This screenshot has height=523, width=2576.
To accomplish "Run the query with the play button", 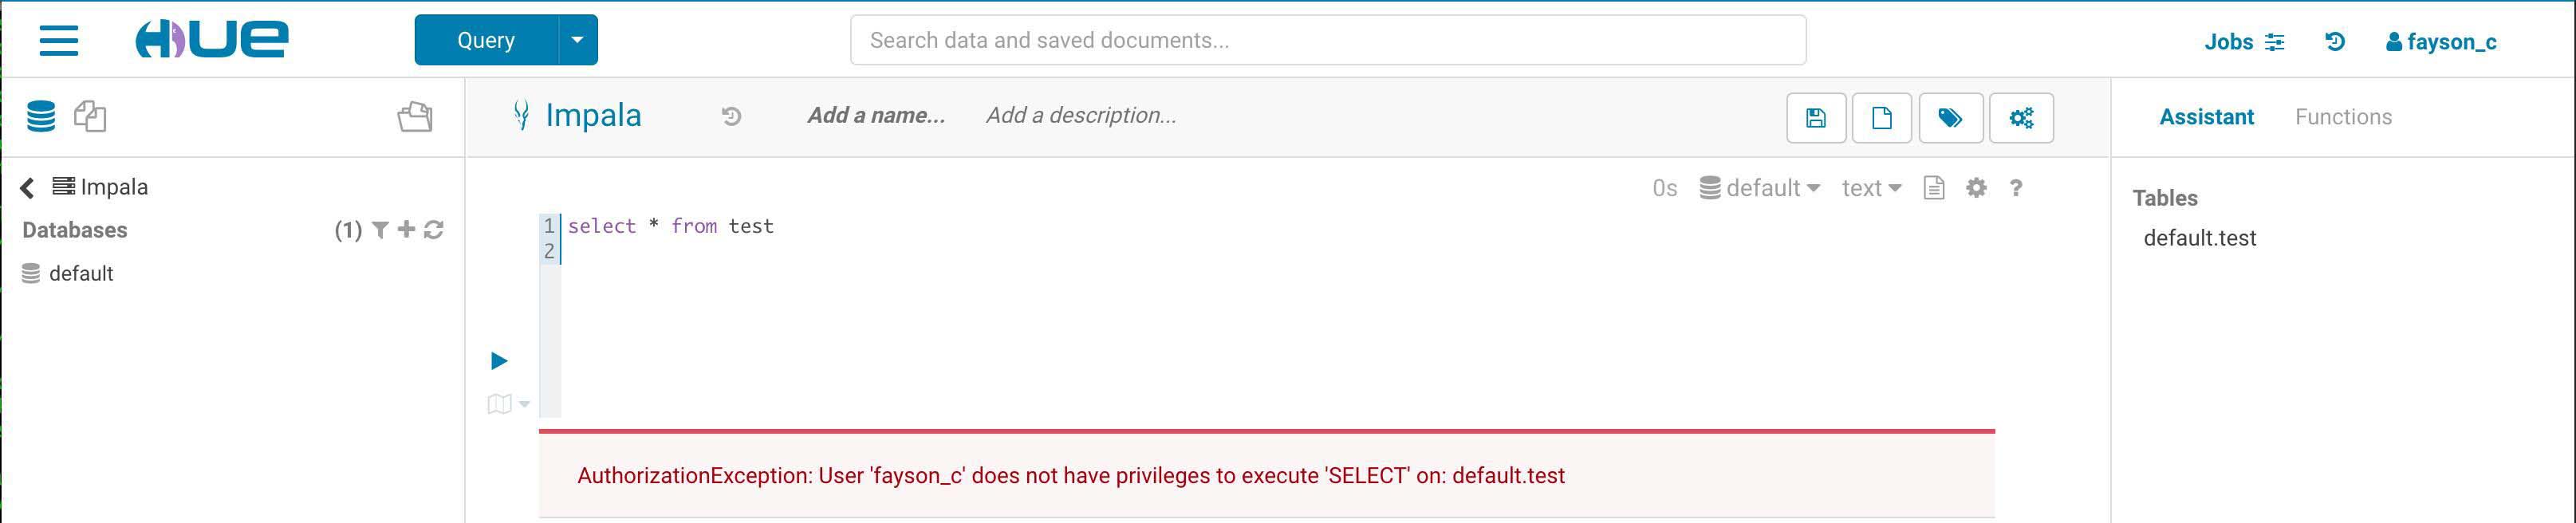I will pyautogui.click(x=499, y=361).
